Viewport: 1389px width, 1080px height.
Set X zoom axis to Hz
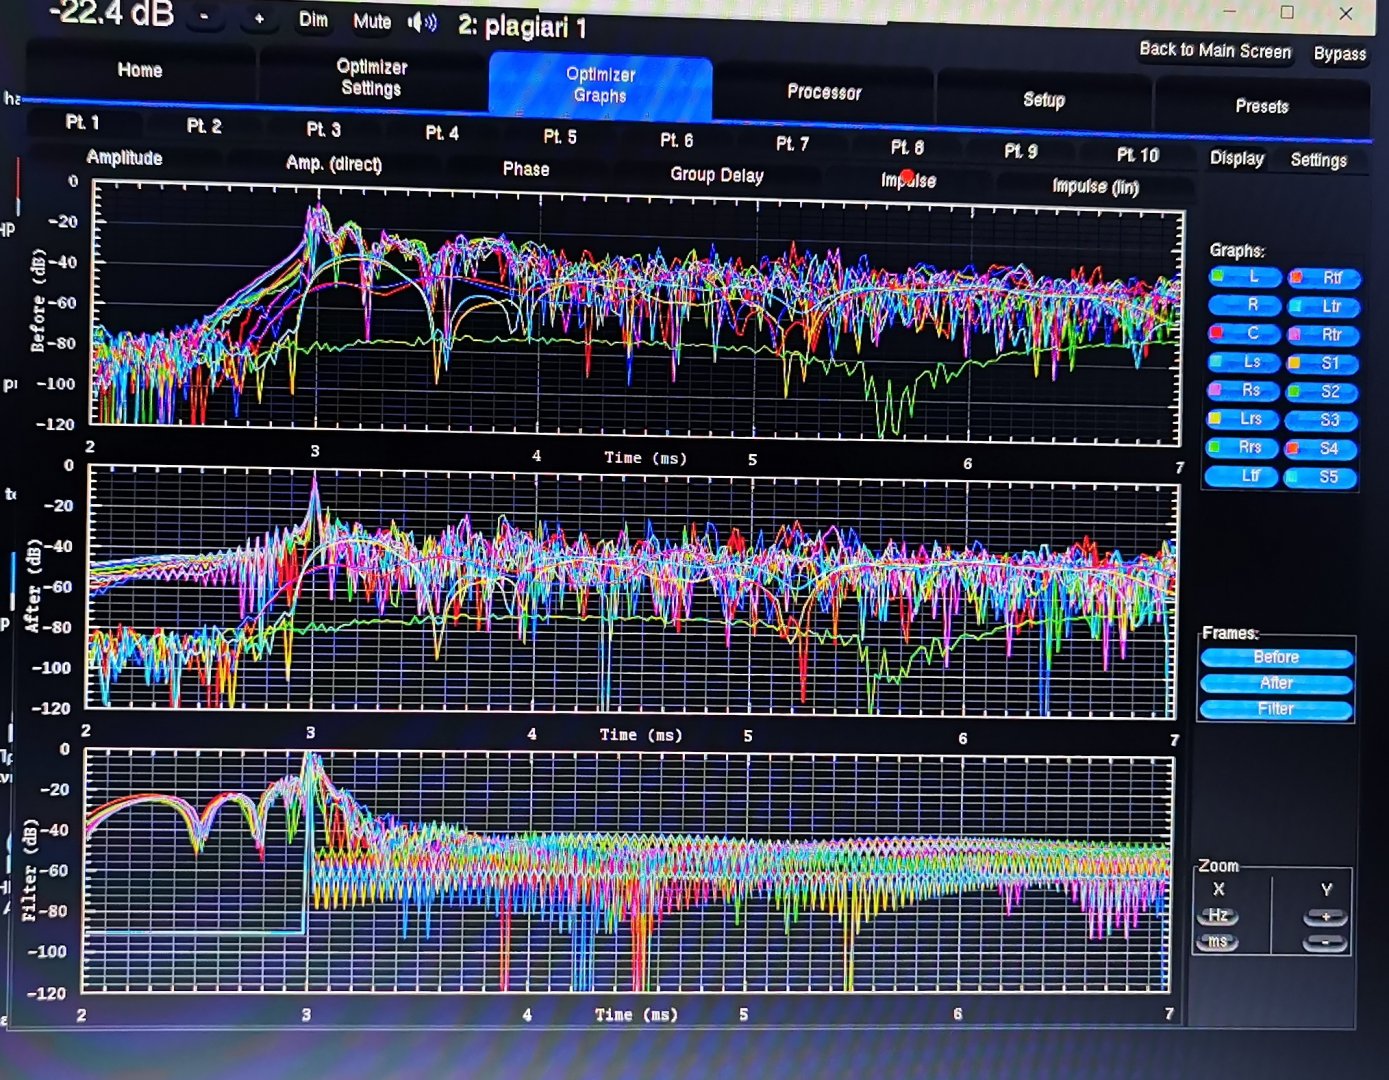coord(1218,916)
